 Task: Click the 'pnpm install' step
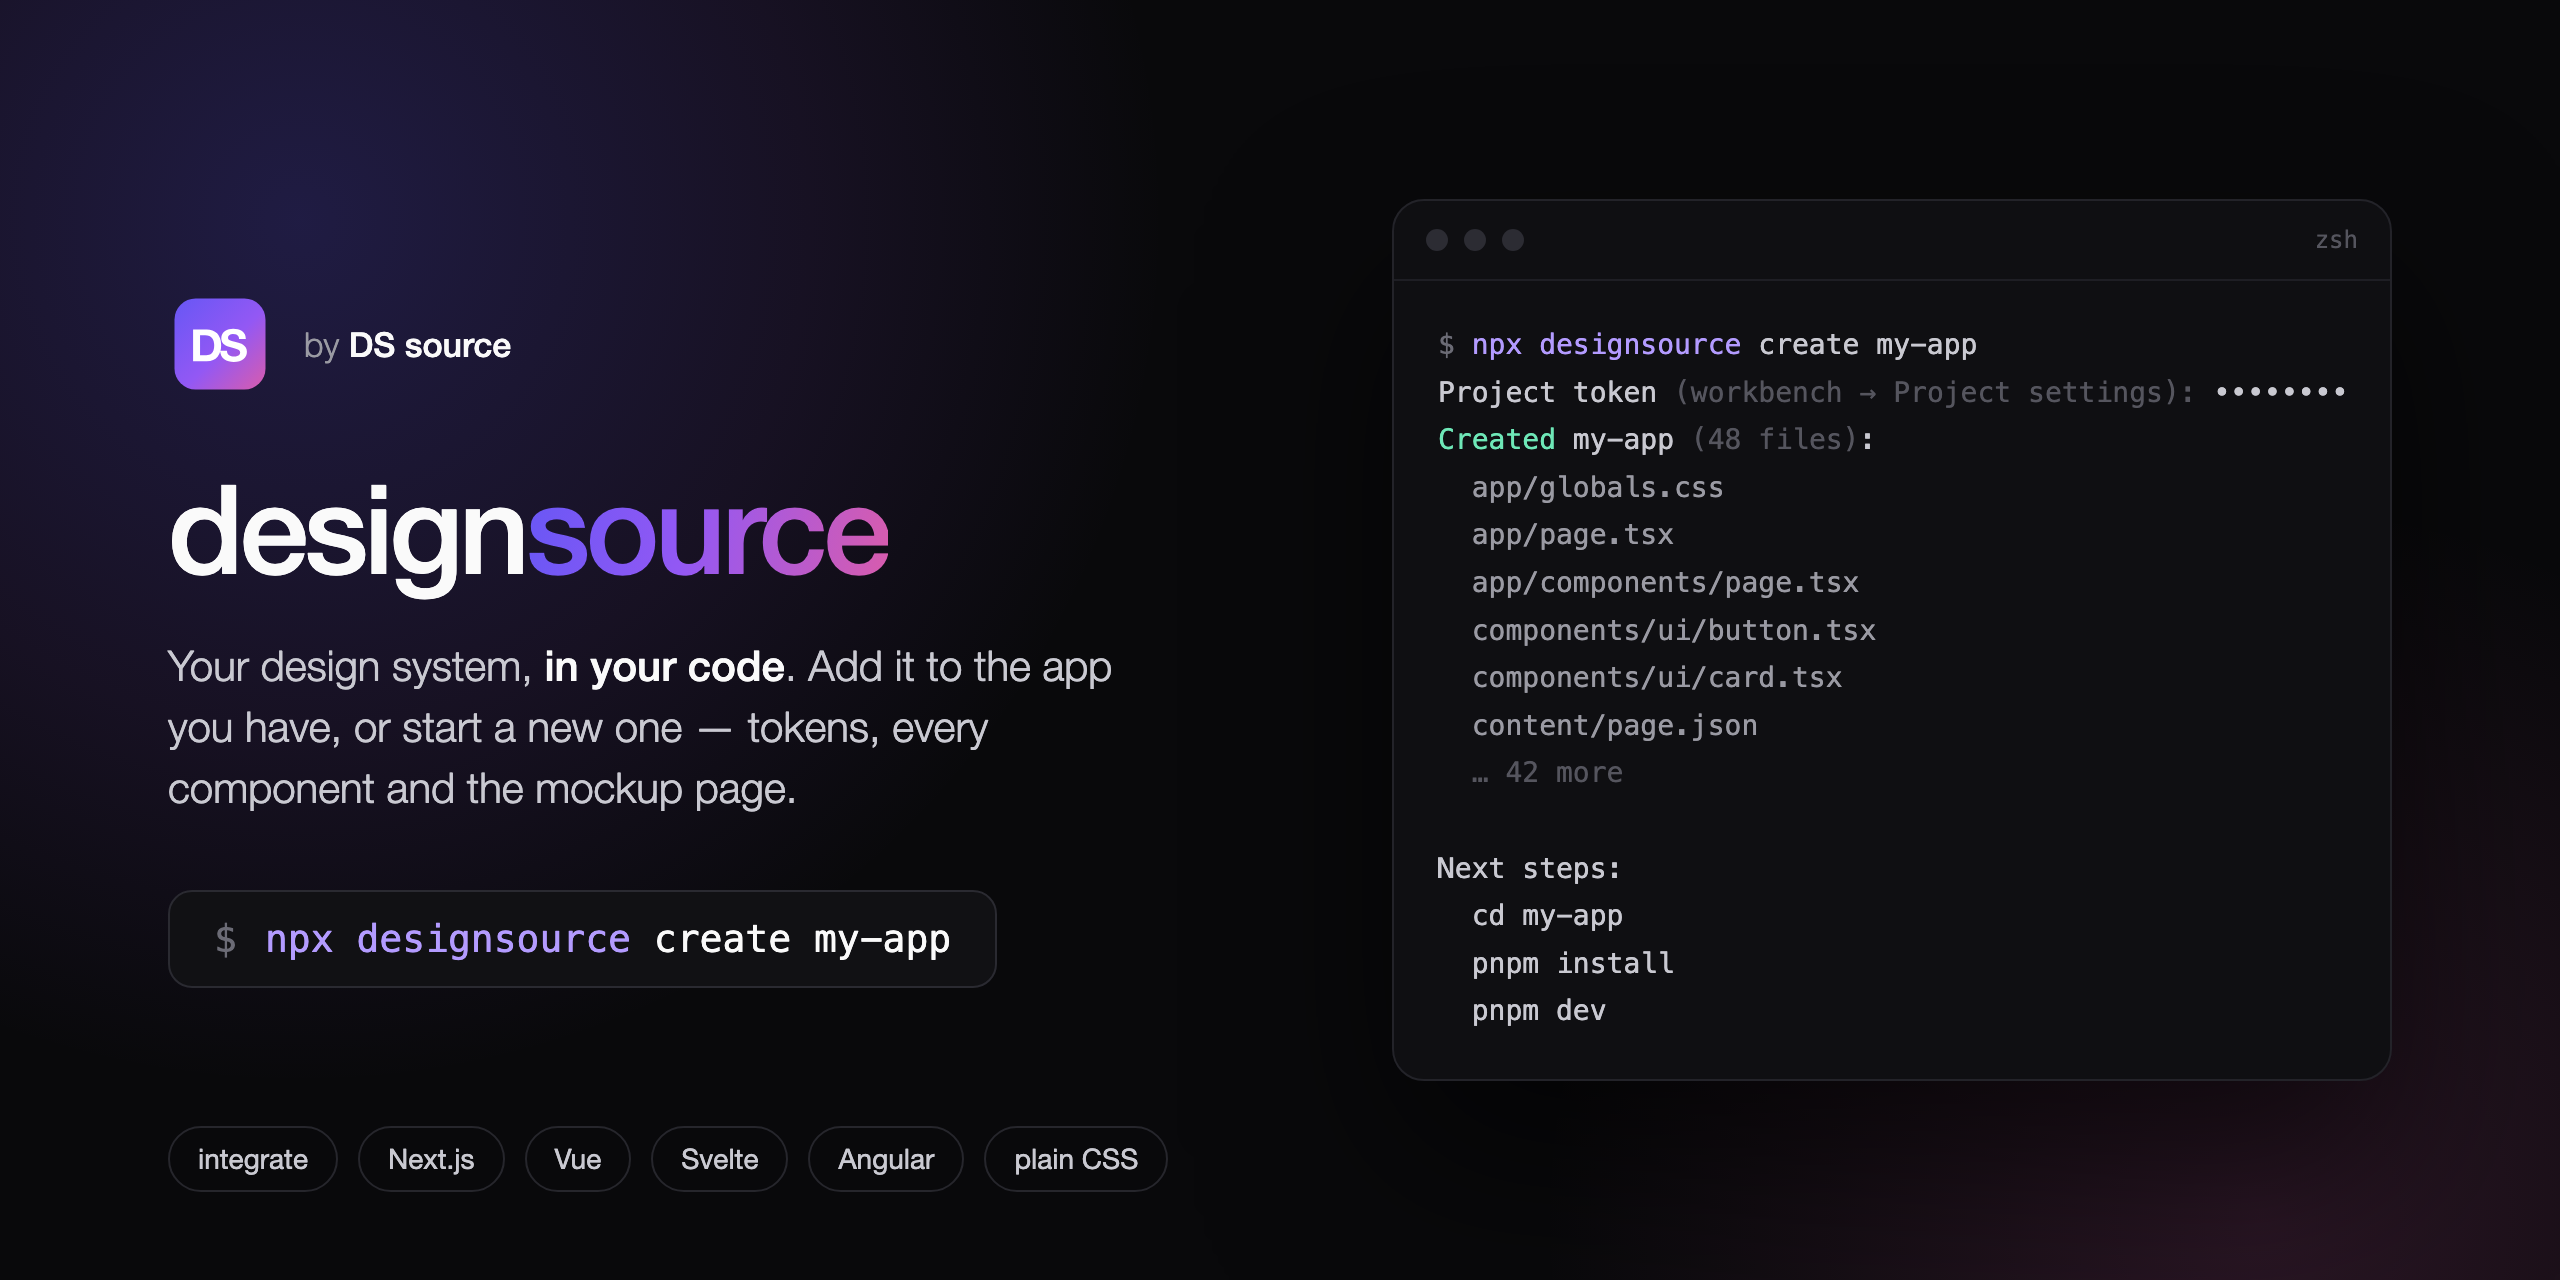[1572, 963]
